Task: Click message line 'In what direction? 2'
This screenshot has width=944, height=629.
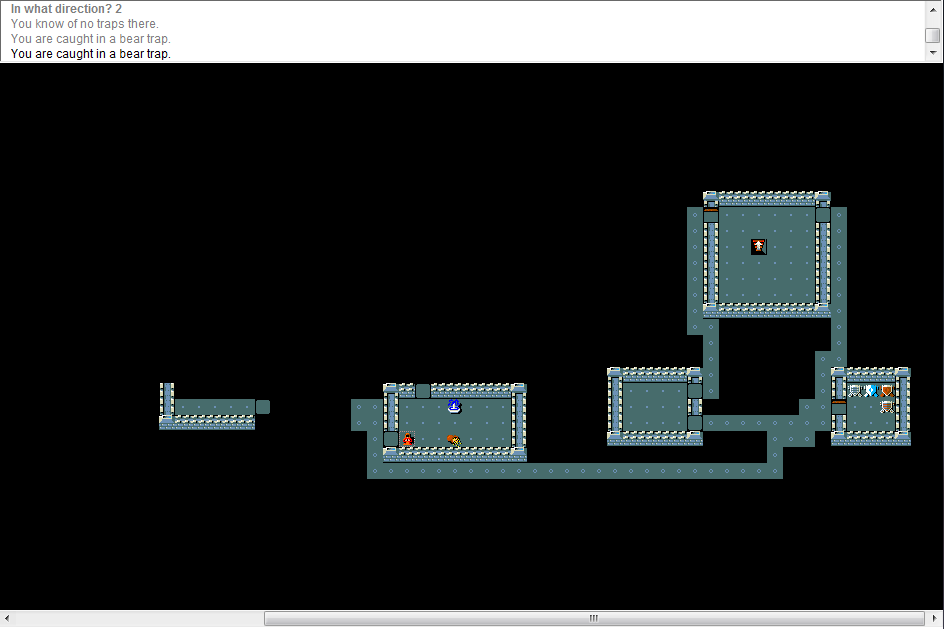Action: [66, 9]
